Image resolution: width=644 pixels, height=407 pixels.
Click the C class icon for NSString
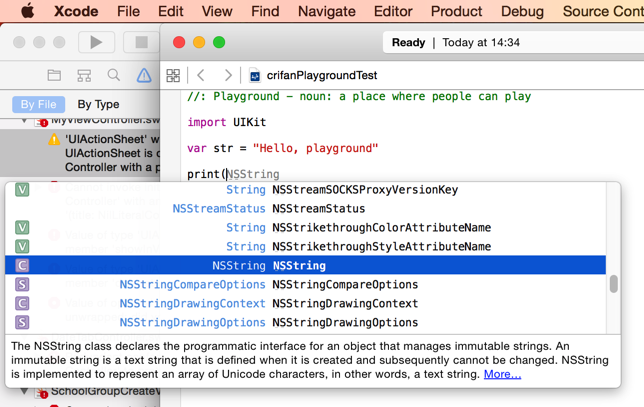[22, 265]
